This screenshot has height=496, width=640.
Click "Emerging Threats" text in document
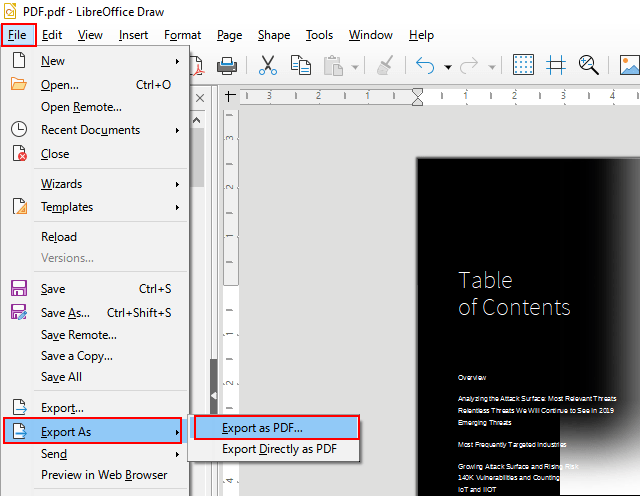click(484, 422)
